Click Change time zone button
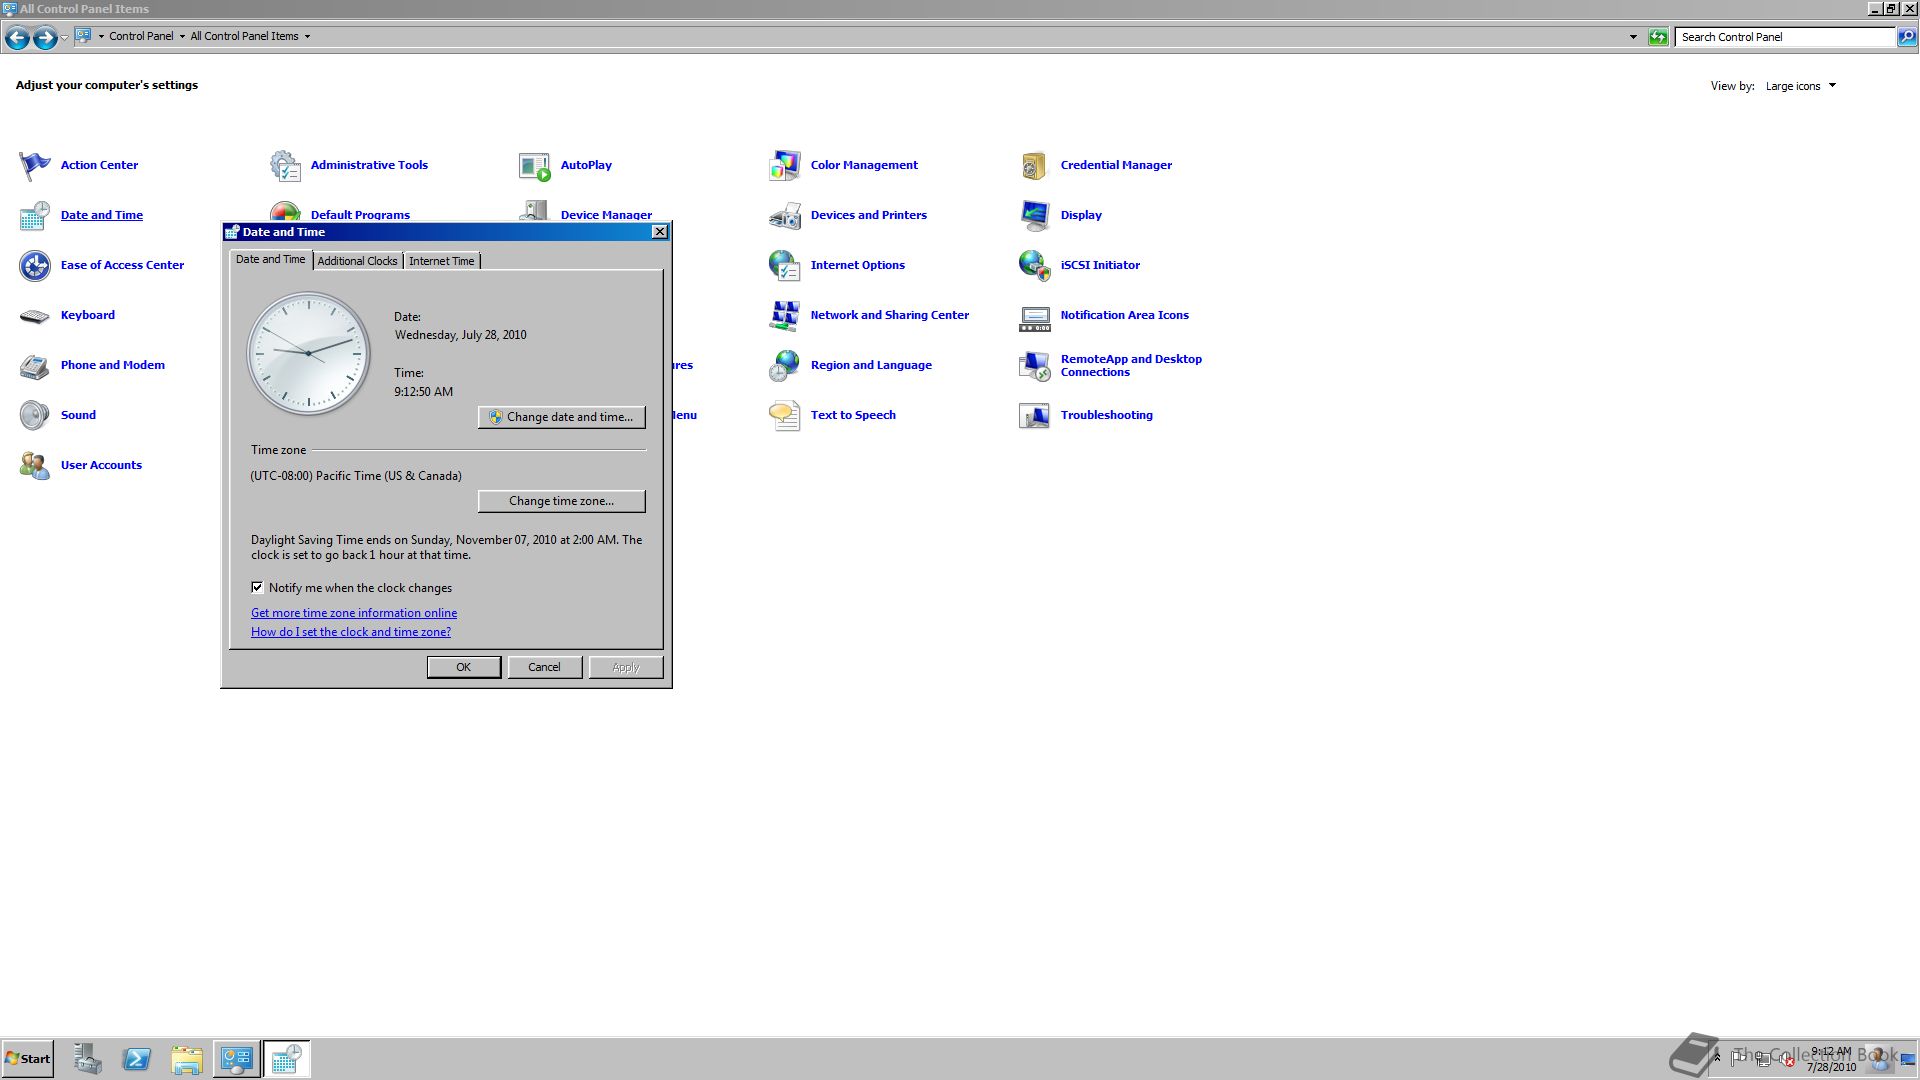This screenshot has height=1080, width=1920. tap(561, 501)
